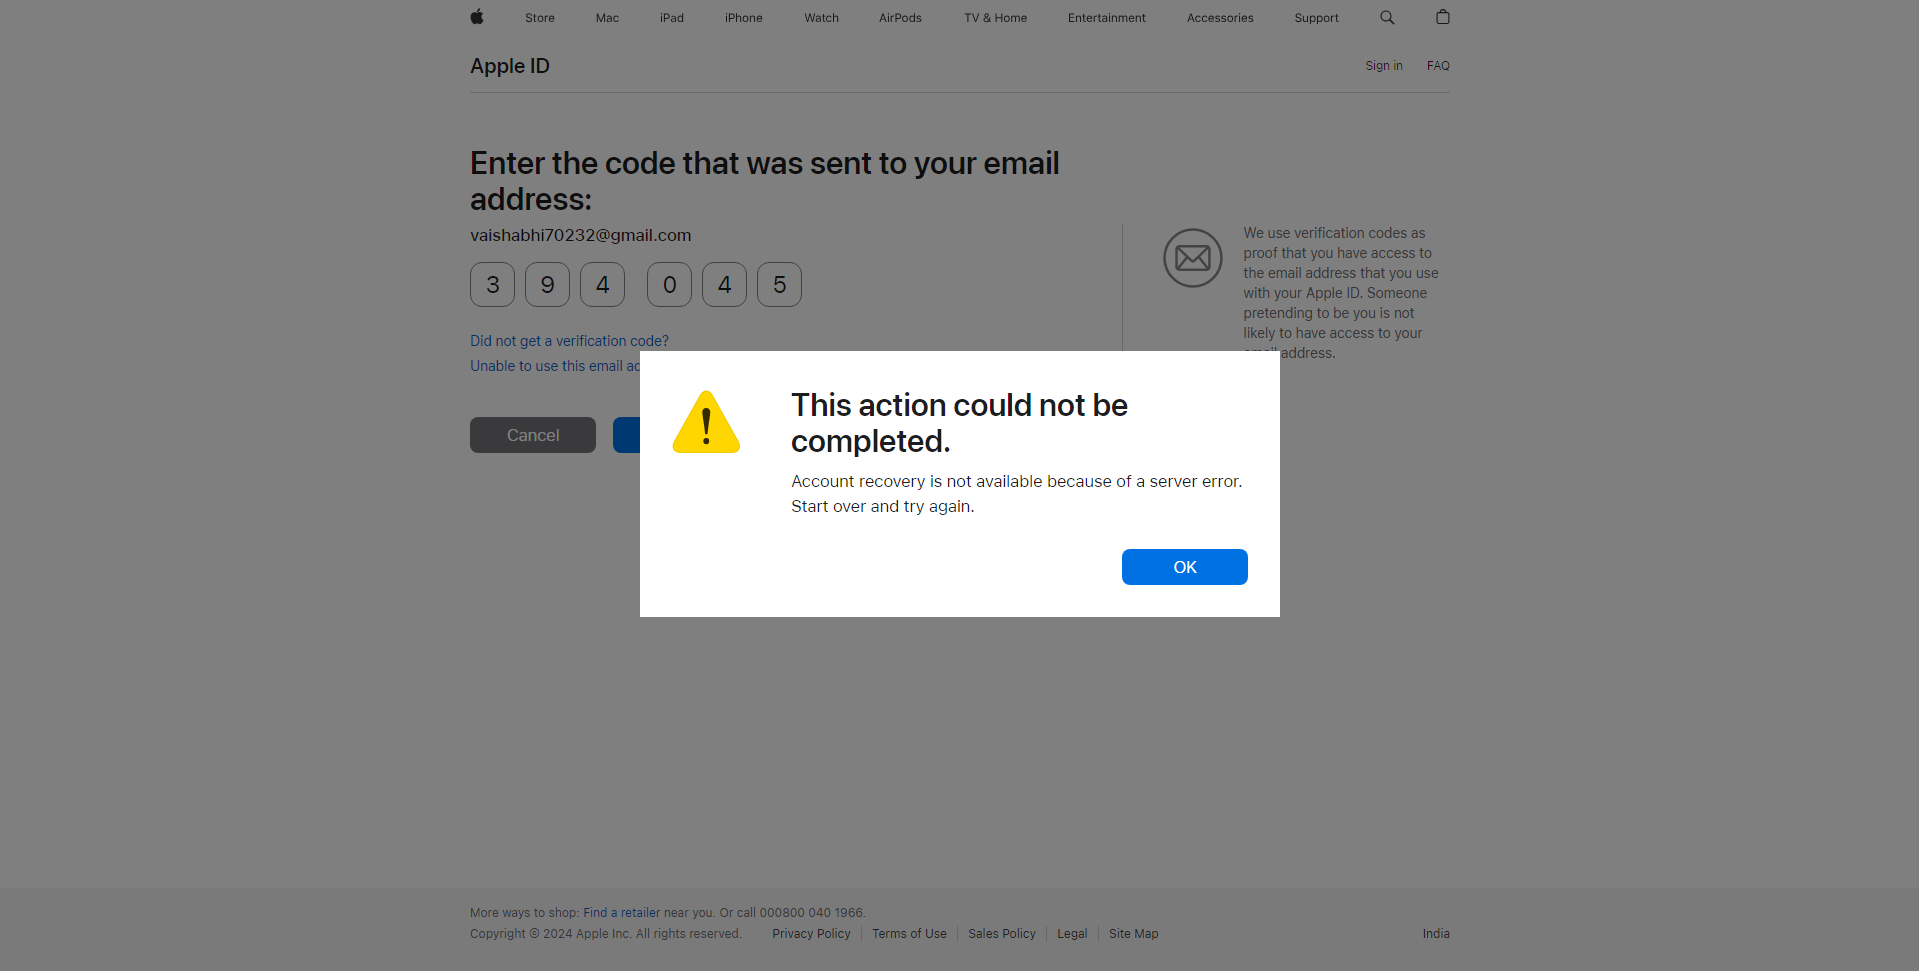This screenshot has height=971, width=1919.
Task: Open the Site Map link
Action: [1133, 934]
